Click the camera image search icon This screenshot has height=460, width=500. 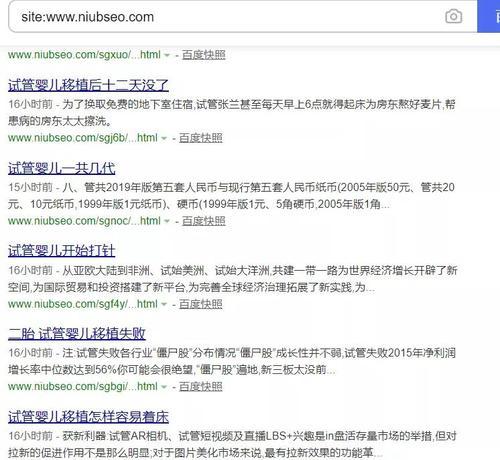(x=453, y=16)
